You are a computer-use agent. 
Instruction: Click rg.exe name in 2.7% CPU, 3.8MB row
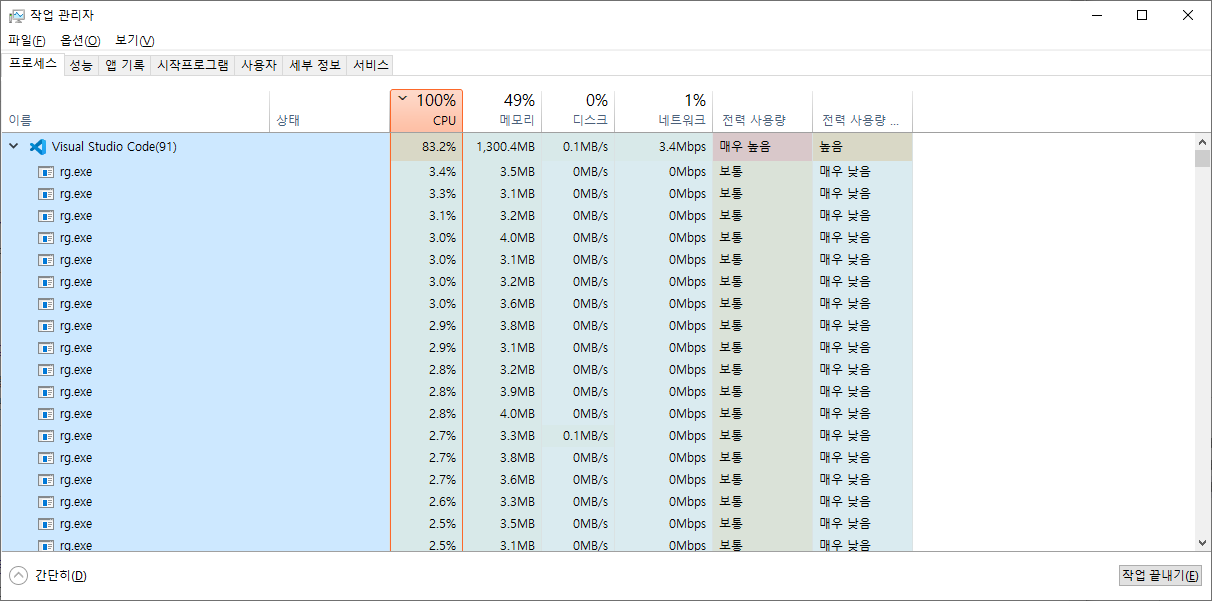pyautogui.click(x=76, y=457)
